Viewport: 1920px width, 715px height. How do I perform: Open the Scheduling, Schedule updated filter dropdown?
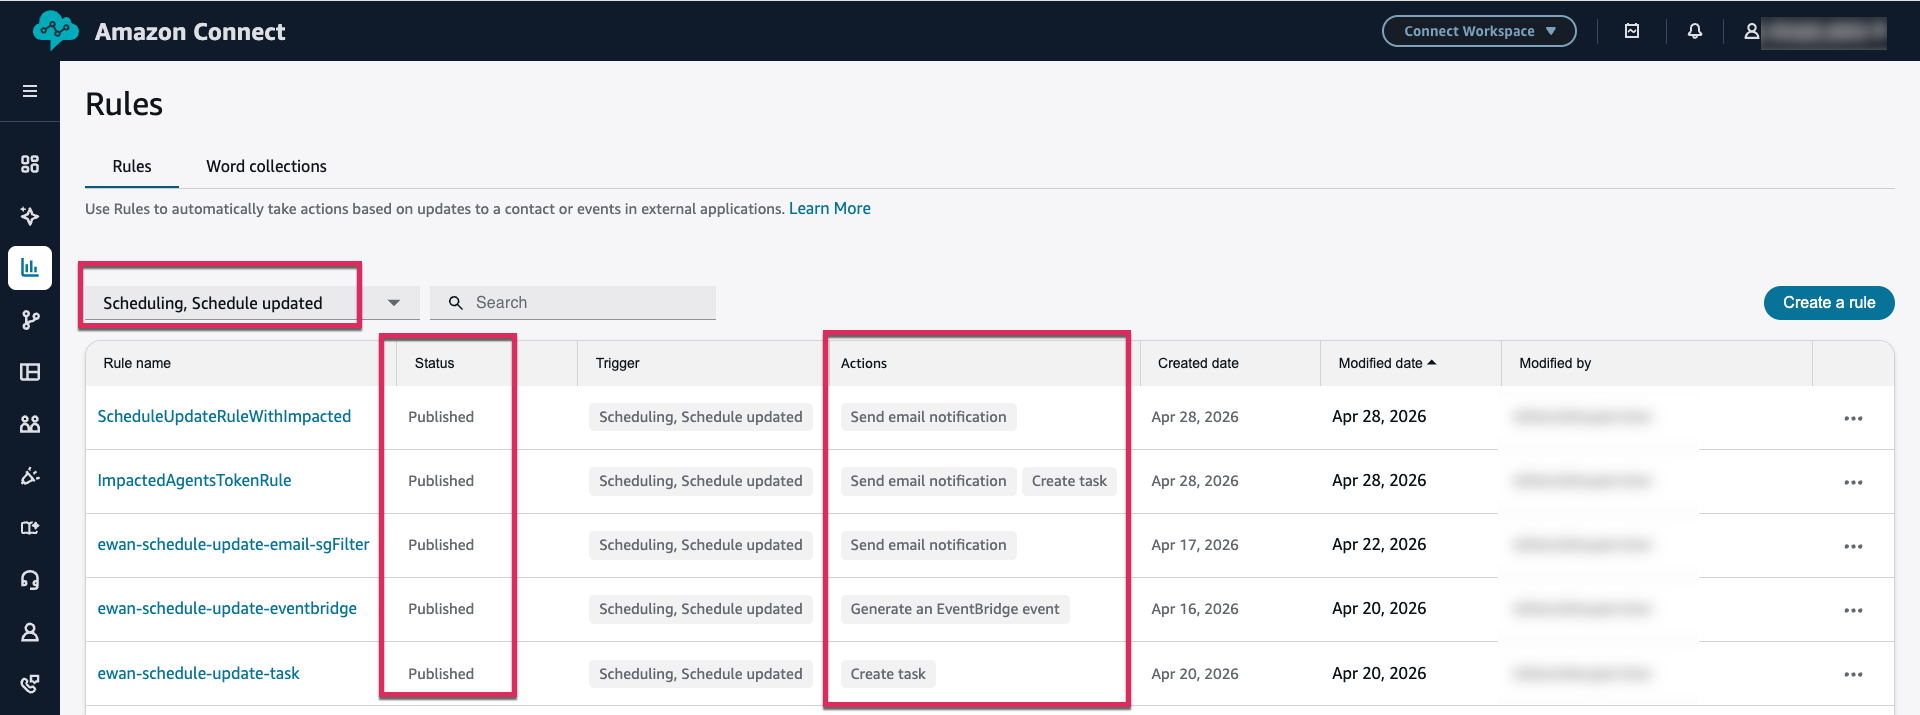pyautogui.click(x=252, y=303)
